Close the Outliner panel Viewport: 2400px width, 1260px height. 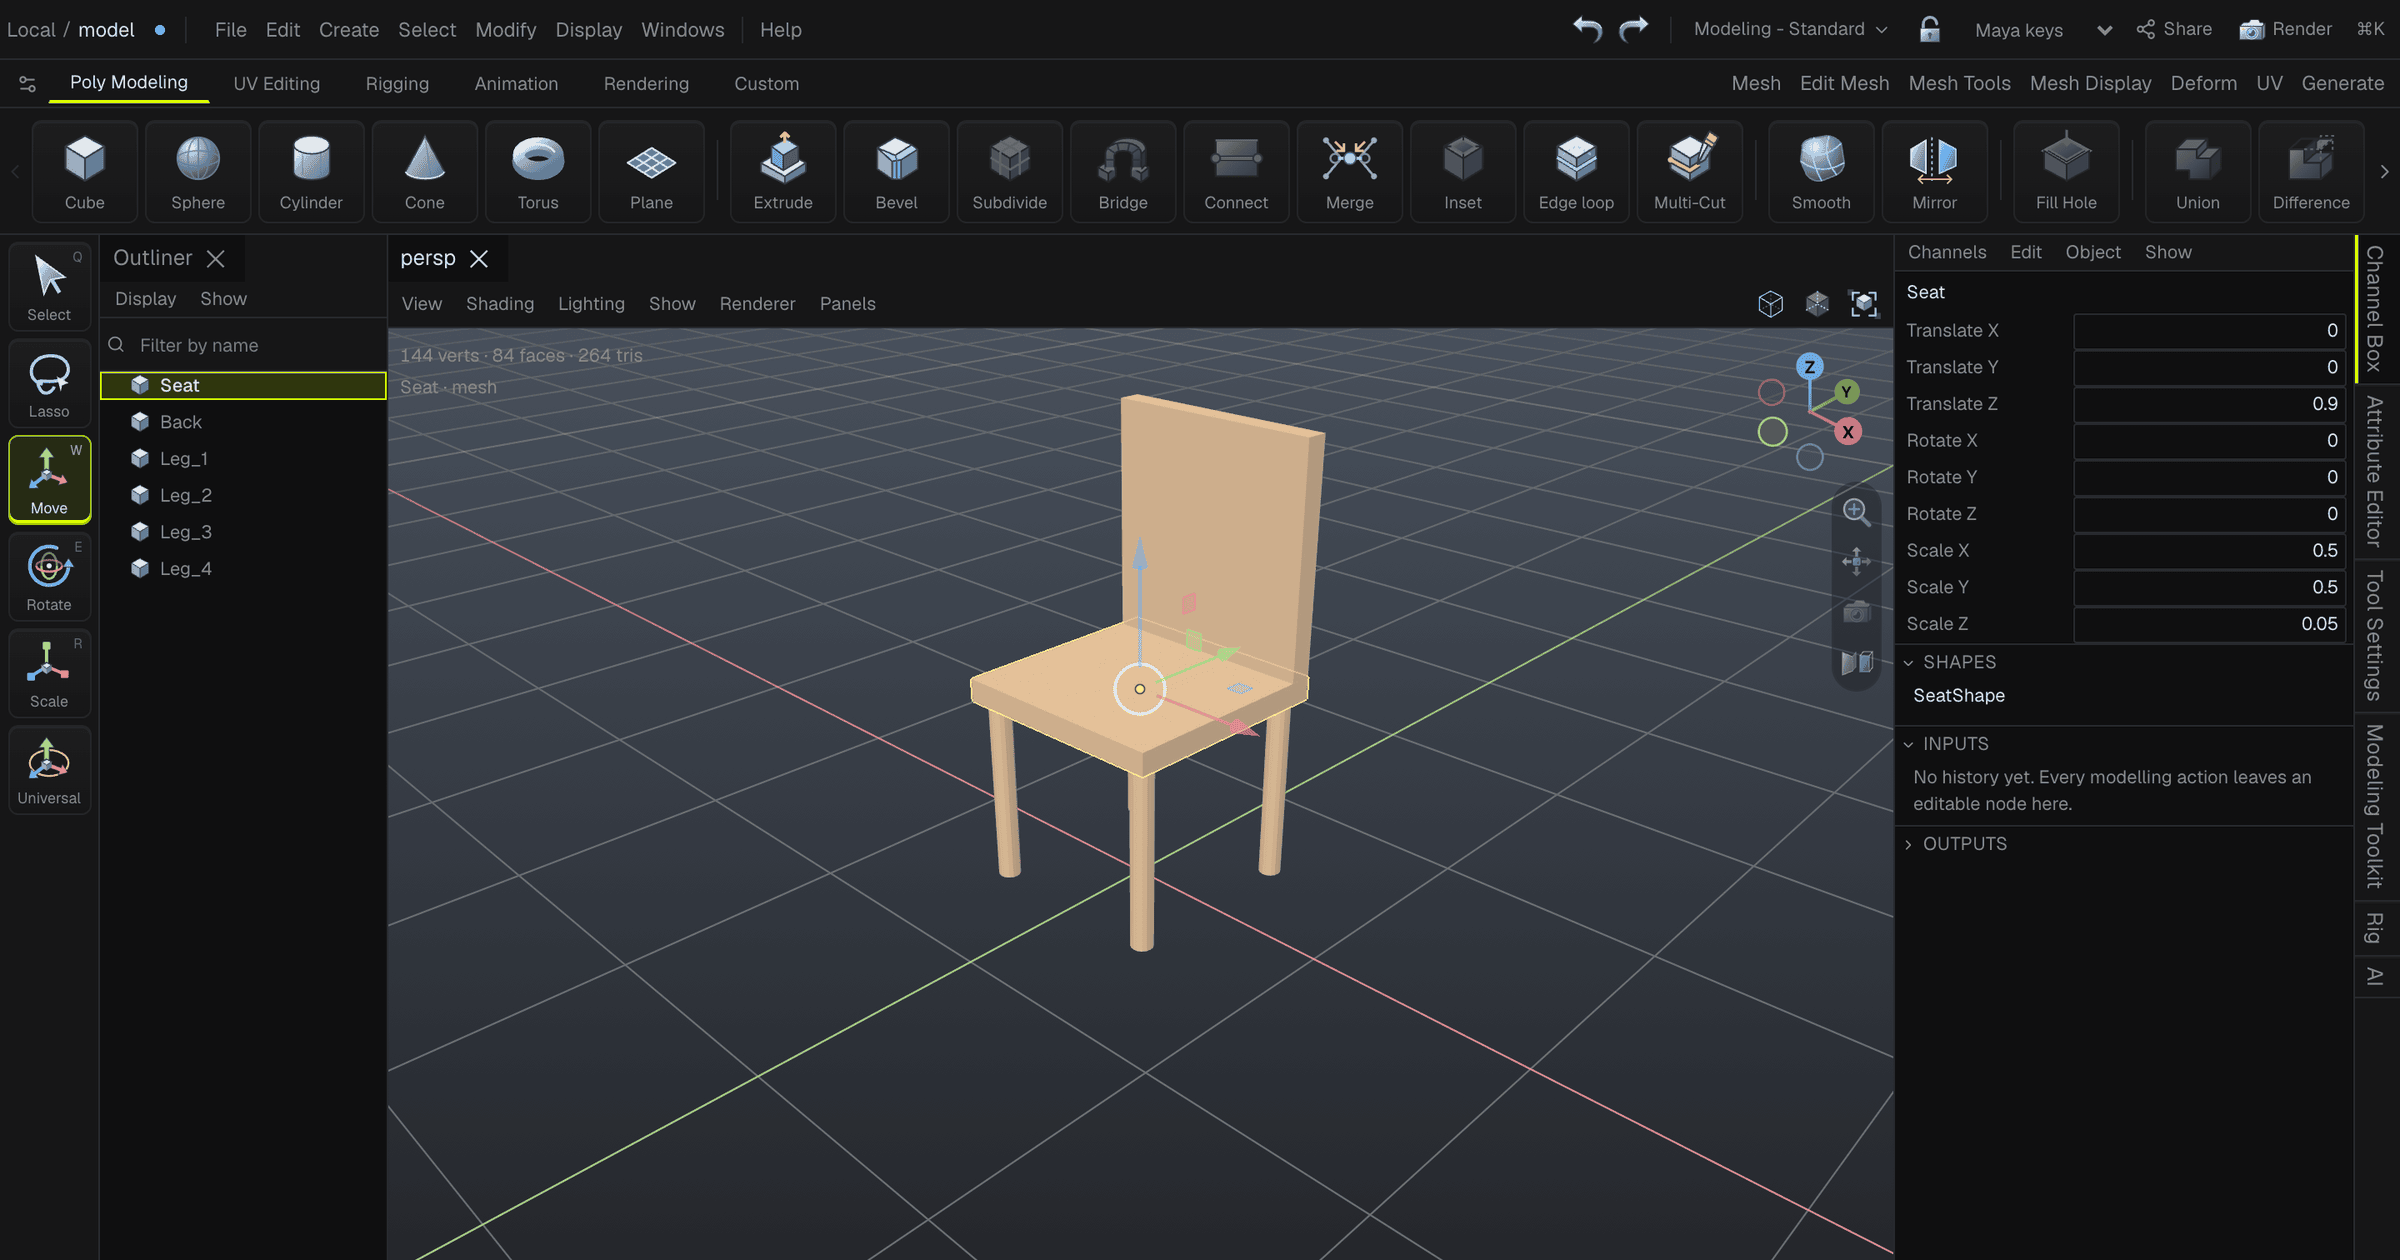[x=215, y=258]
